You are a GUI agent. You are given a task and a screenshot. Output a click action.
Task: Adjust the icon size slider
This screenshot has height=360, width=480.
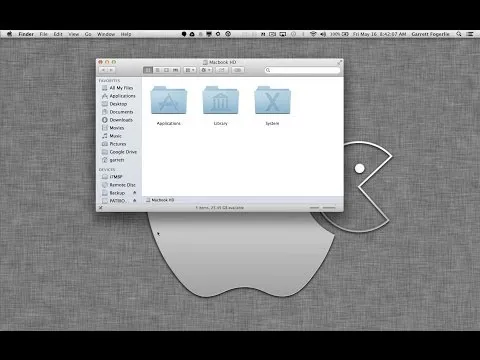[x=322, y=208]
